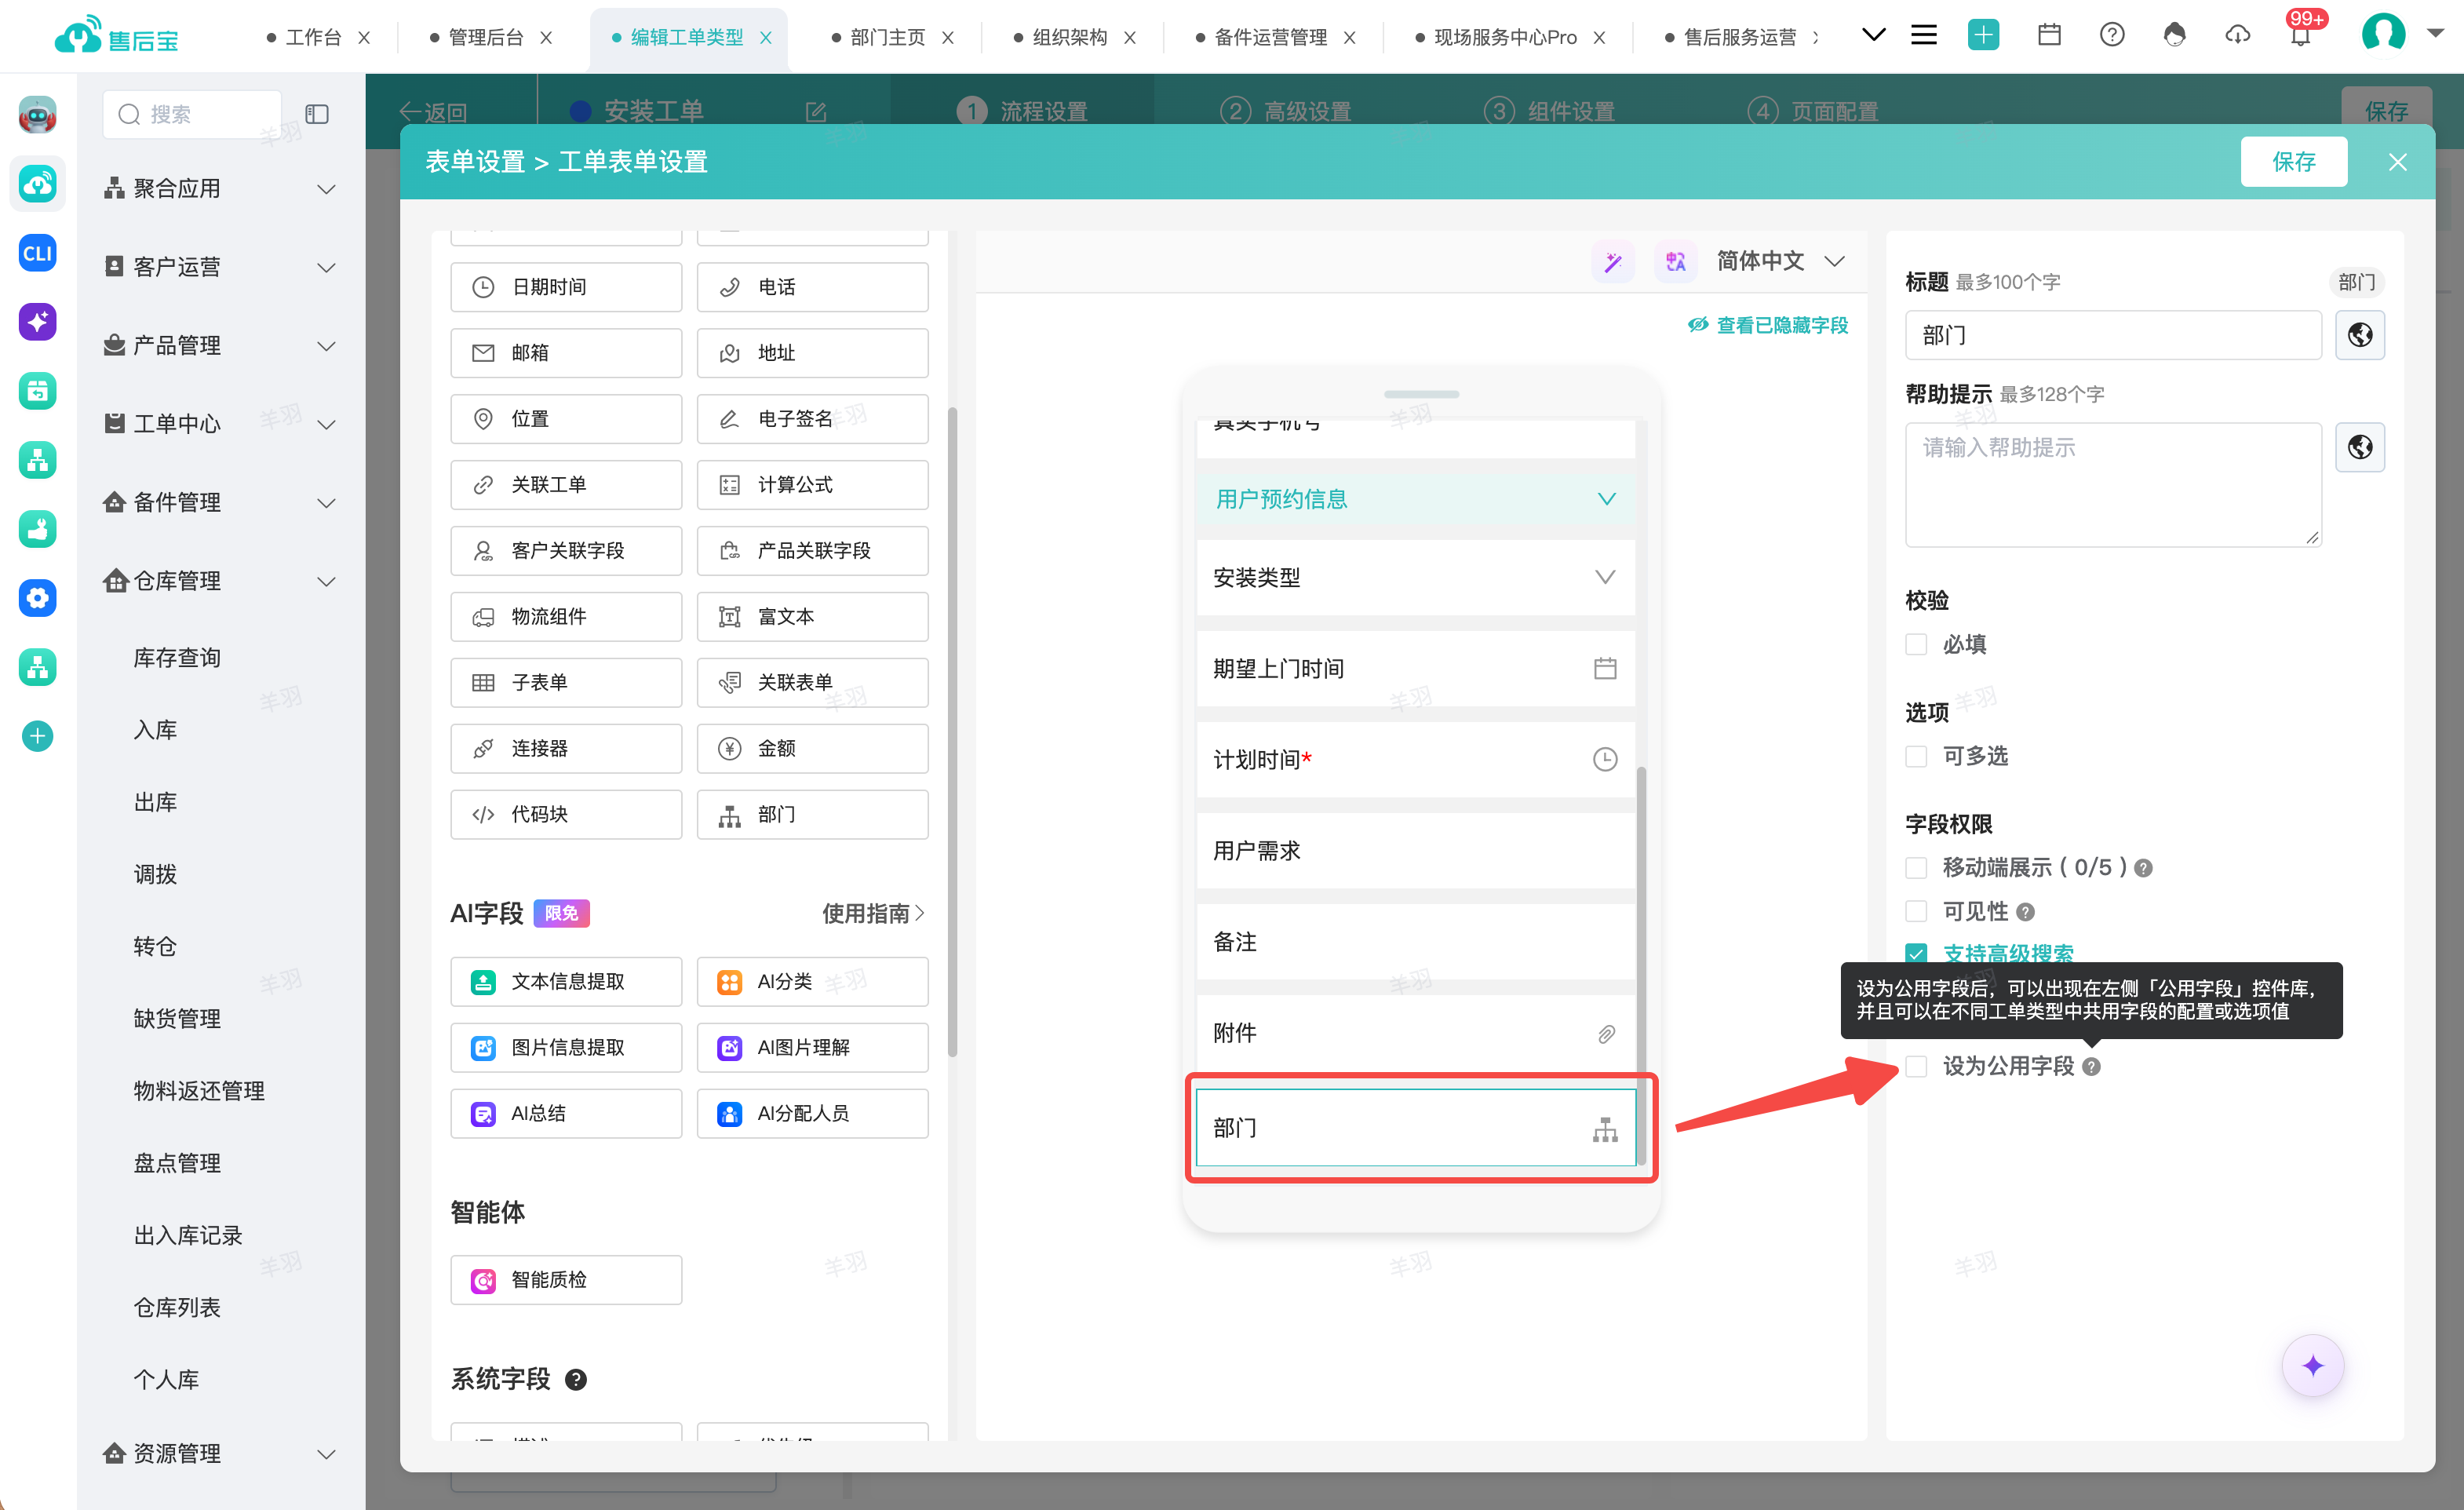Click floating AI sparkle button at bottom right
The width and height of the screenshot is (2464, 1510).
pyautogui.click(x=2312, y=1366)
